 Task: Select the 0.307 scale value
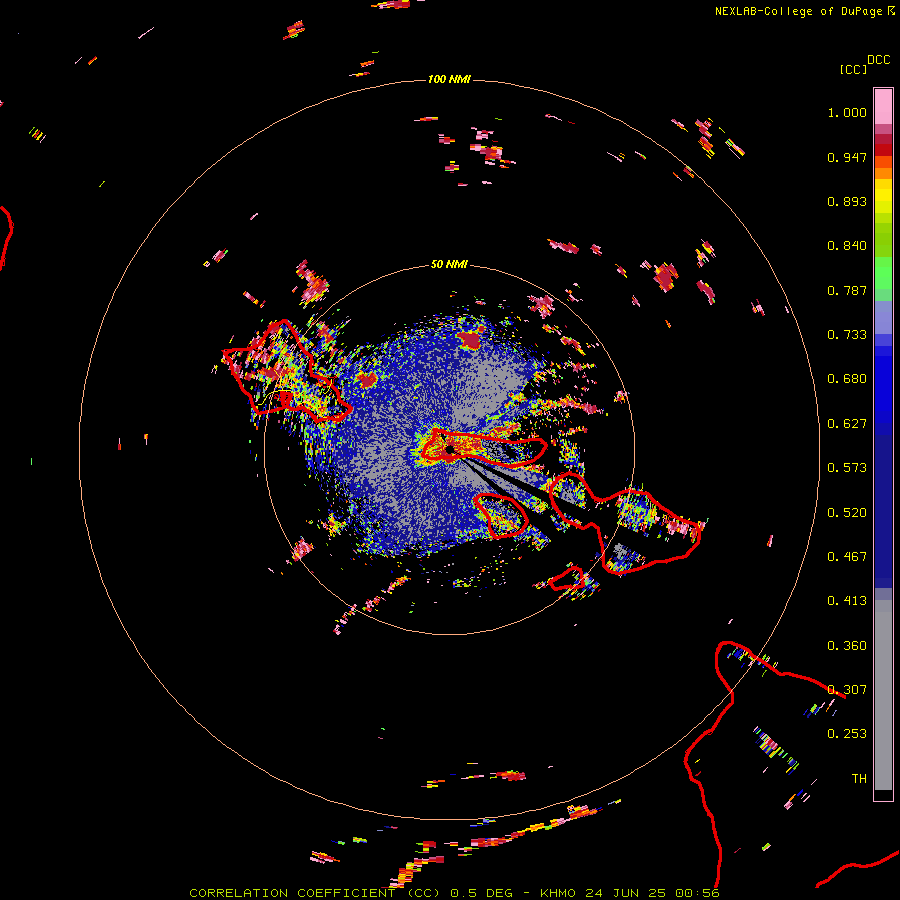tap(847, 690)
